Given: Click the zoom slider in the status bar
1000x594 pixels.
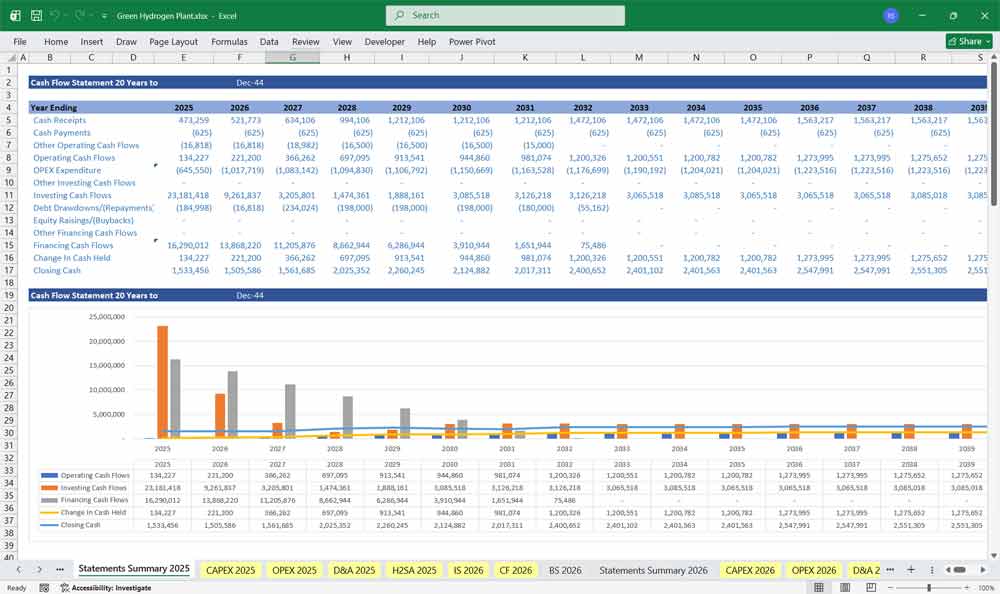Looking at the screenshot, I should [x=929, y=586].
